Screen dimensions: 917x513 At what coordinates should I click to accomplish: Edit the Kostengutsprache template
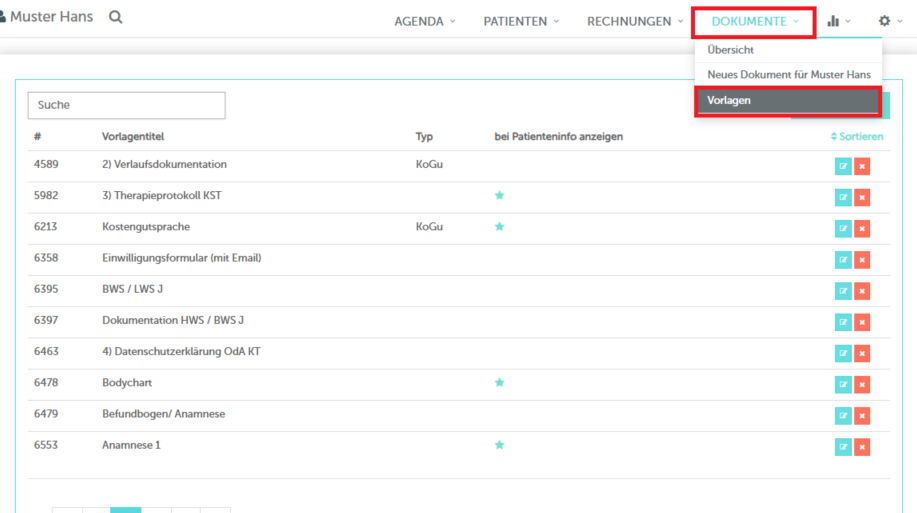coord(843,229)
